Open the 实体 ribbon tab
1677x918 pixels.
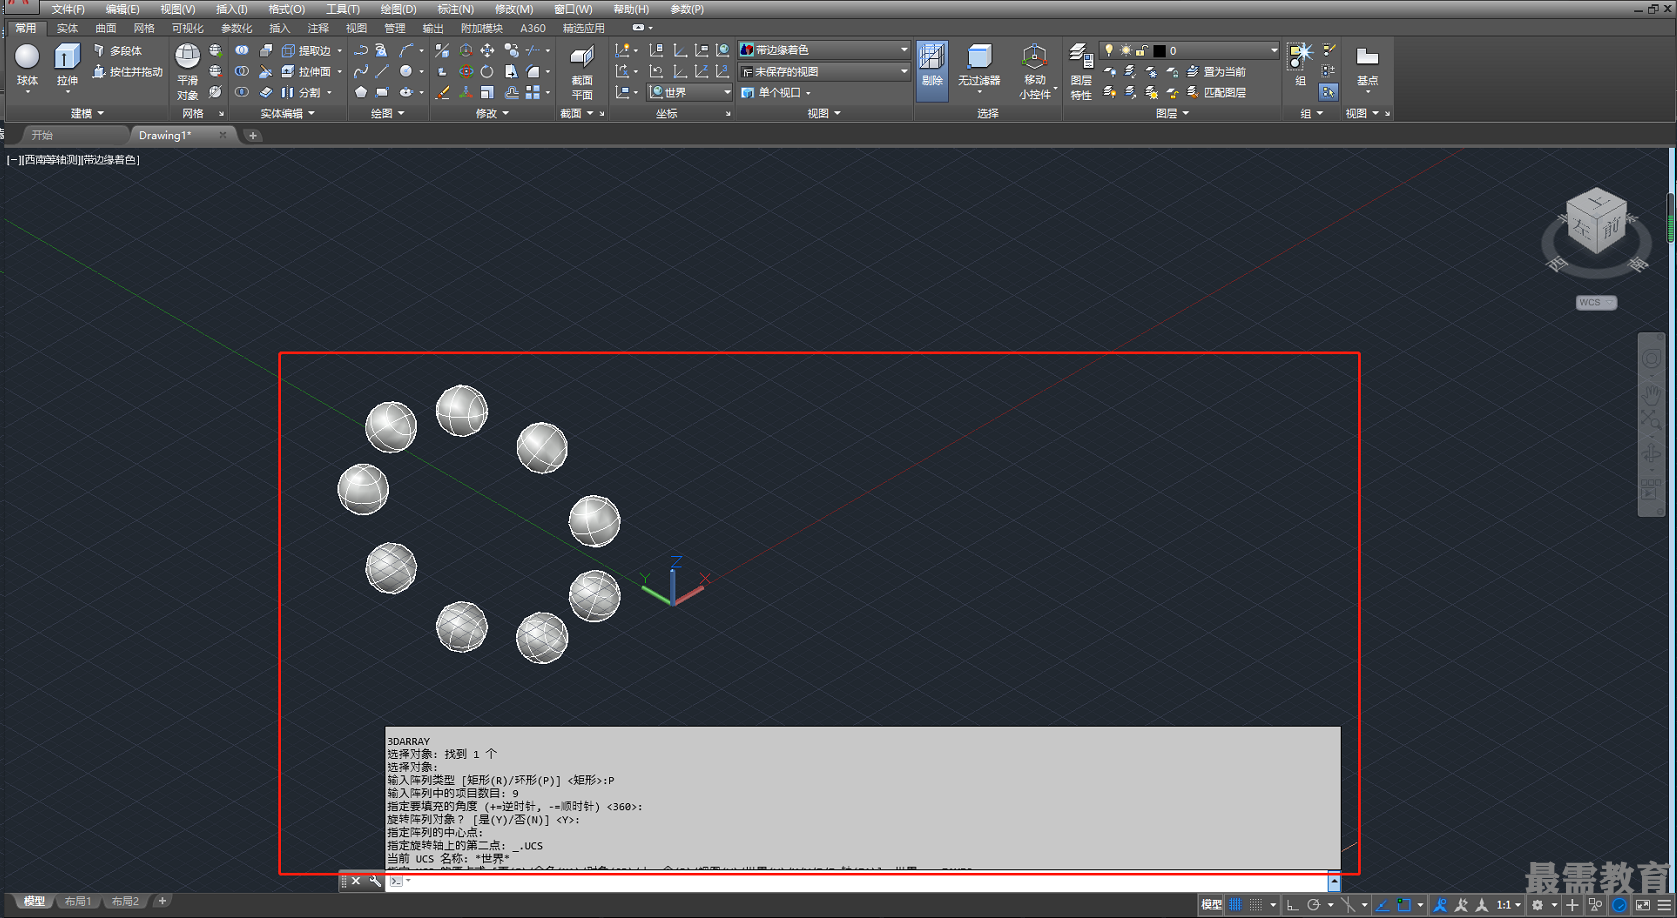point(67,28)
